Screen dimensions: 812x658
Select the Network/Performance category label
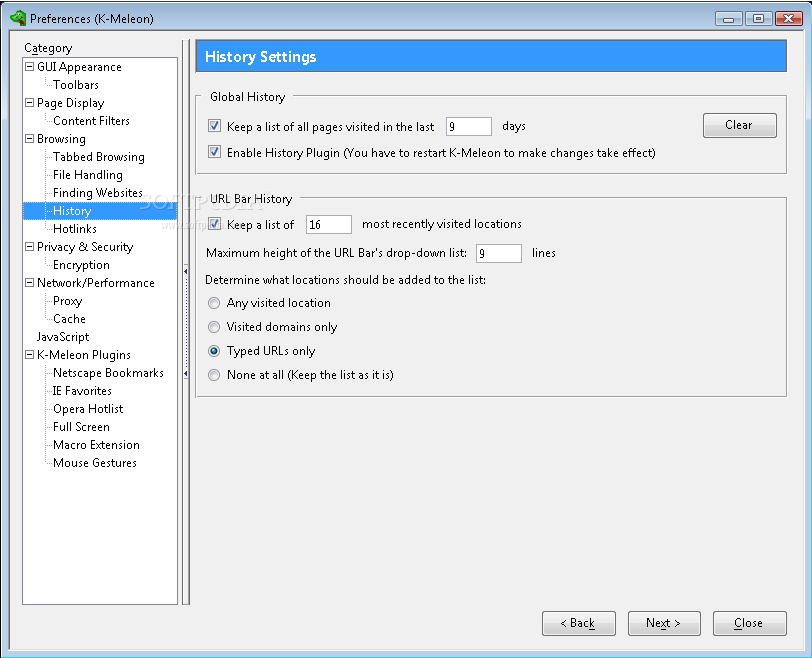pyautogui.click(x=96, y=283)
